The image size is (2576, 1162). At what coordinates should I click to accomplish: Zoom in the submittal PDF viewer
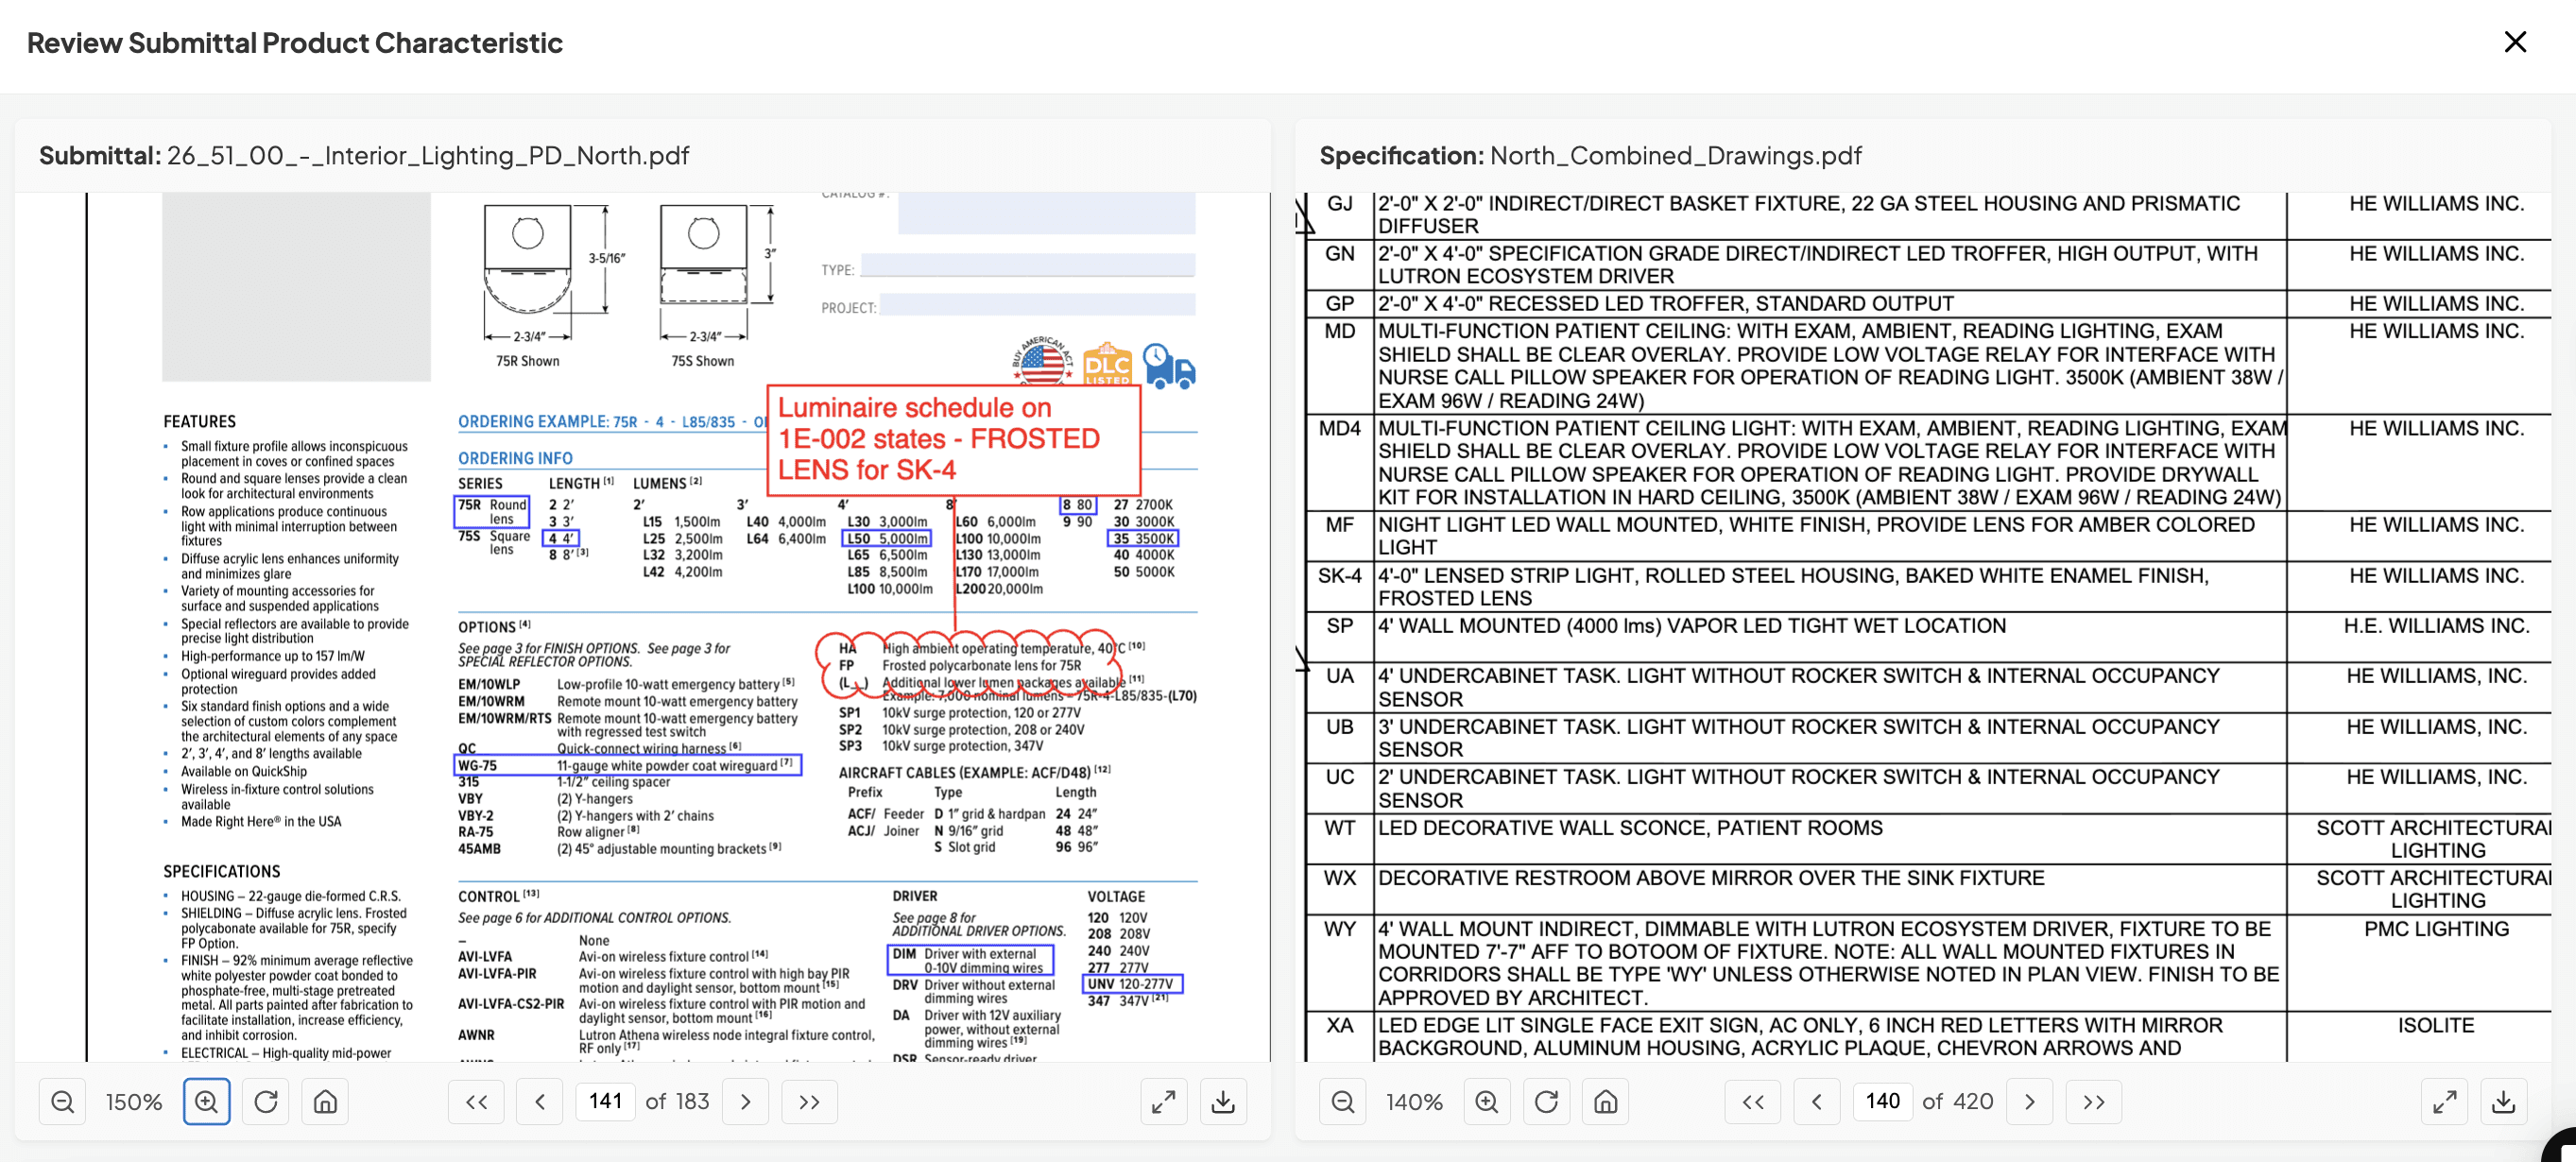point(207,1101)
